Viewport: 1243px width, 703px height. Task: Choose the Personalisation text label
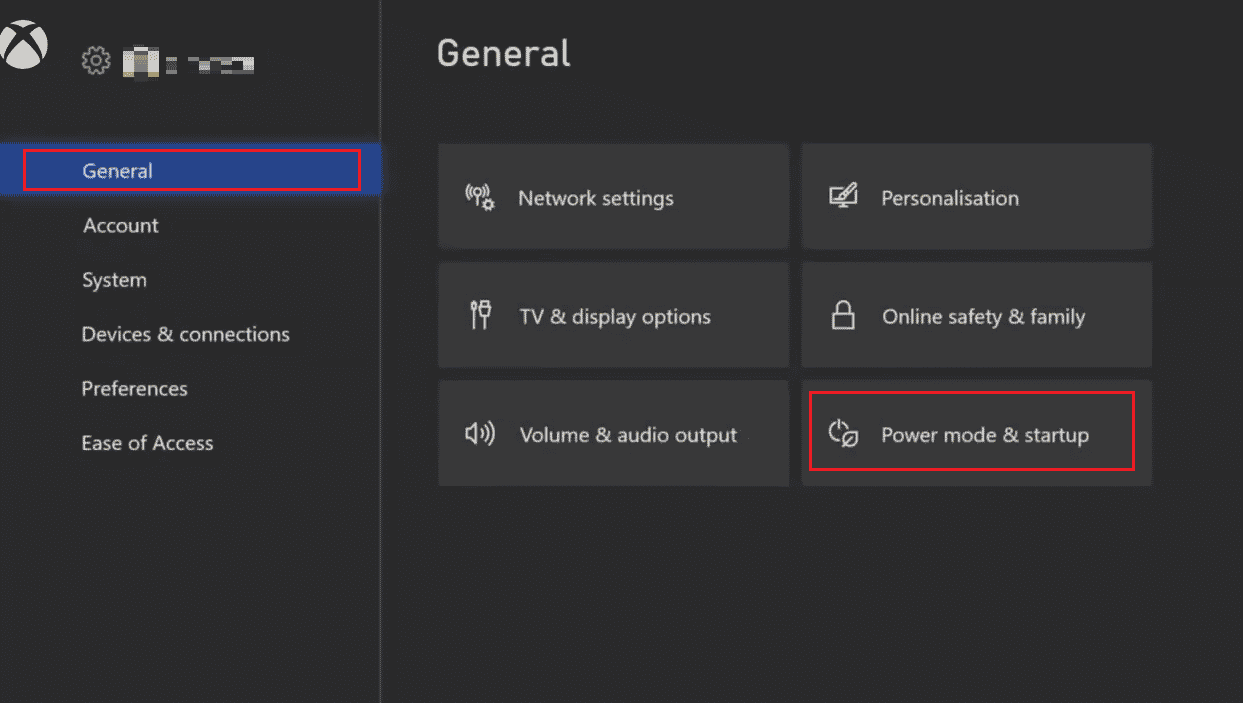tap(950, 198)
